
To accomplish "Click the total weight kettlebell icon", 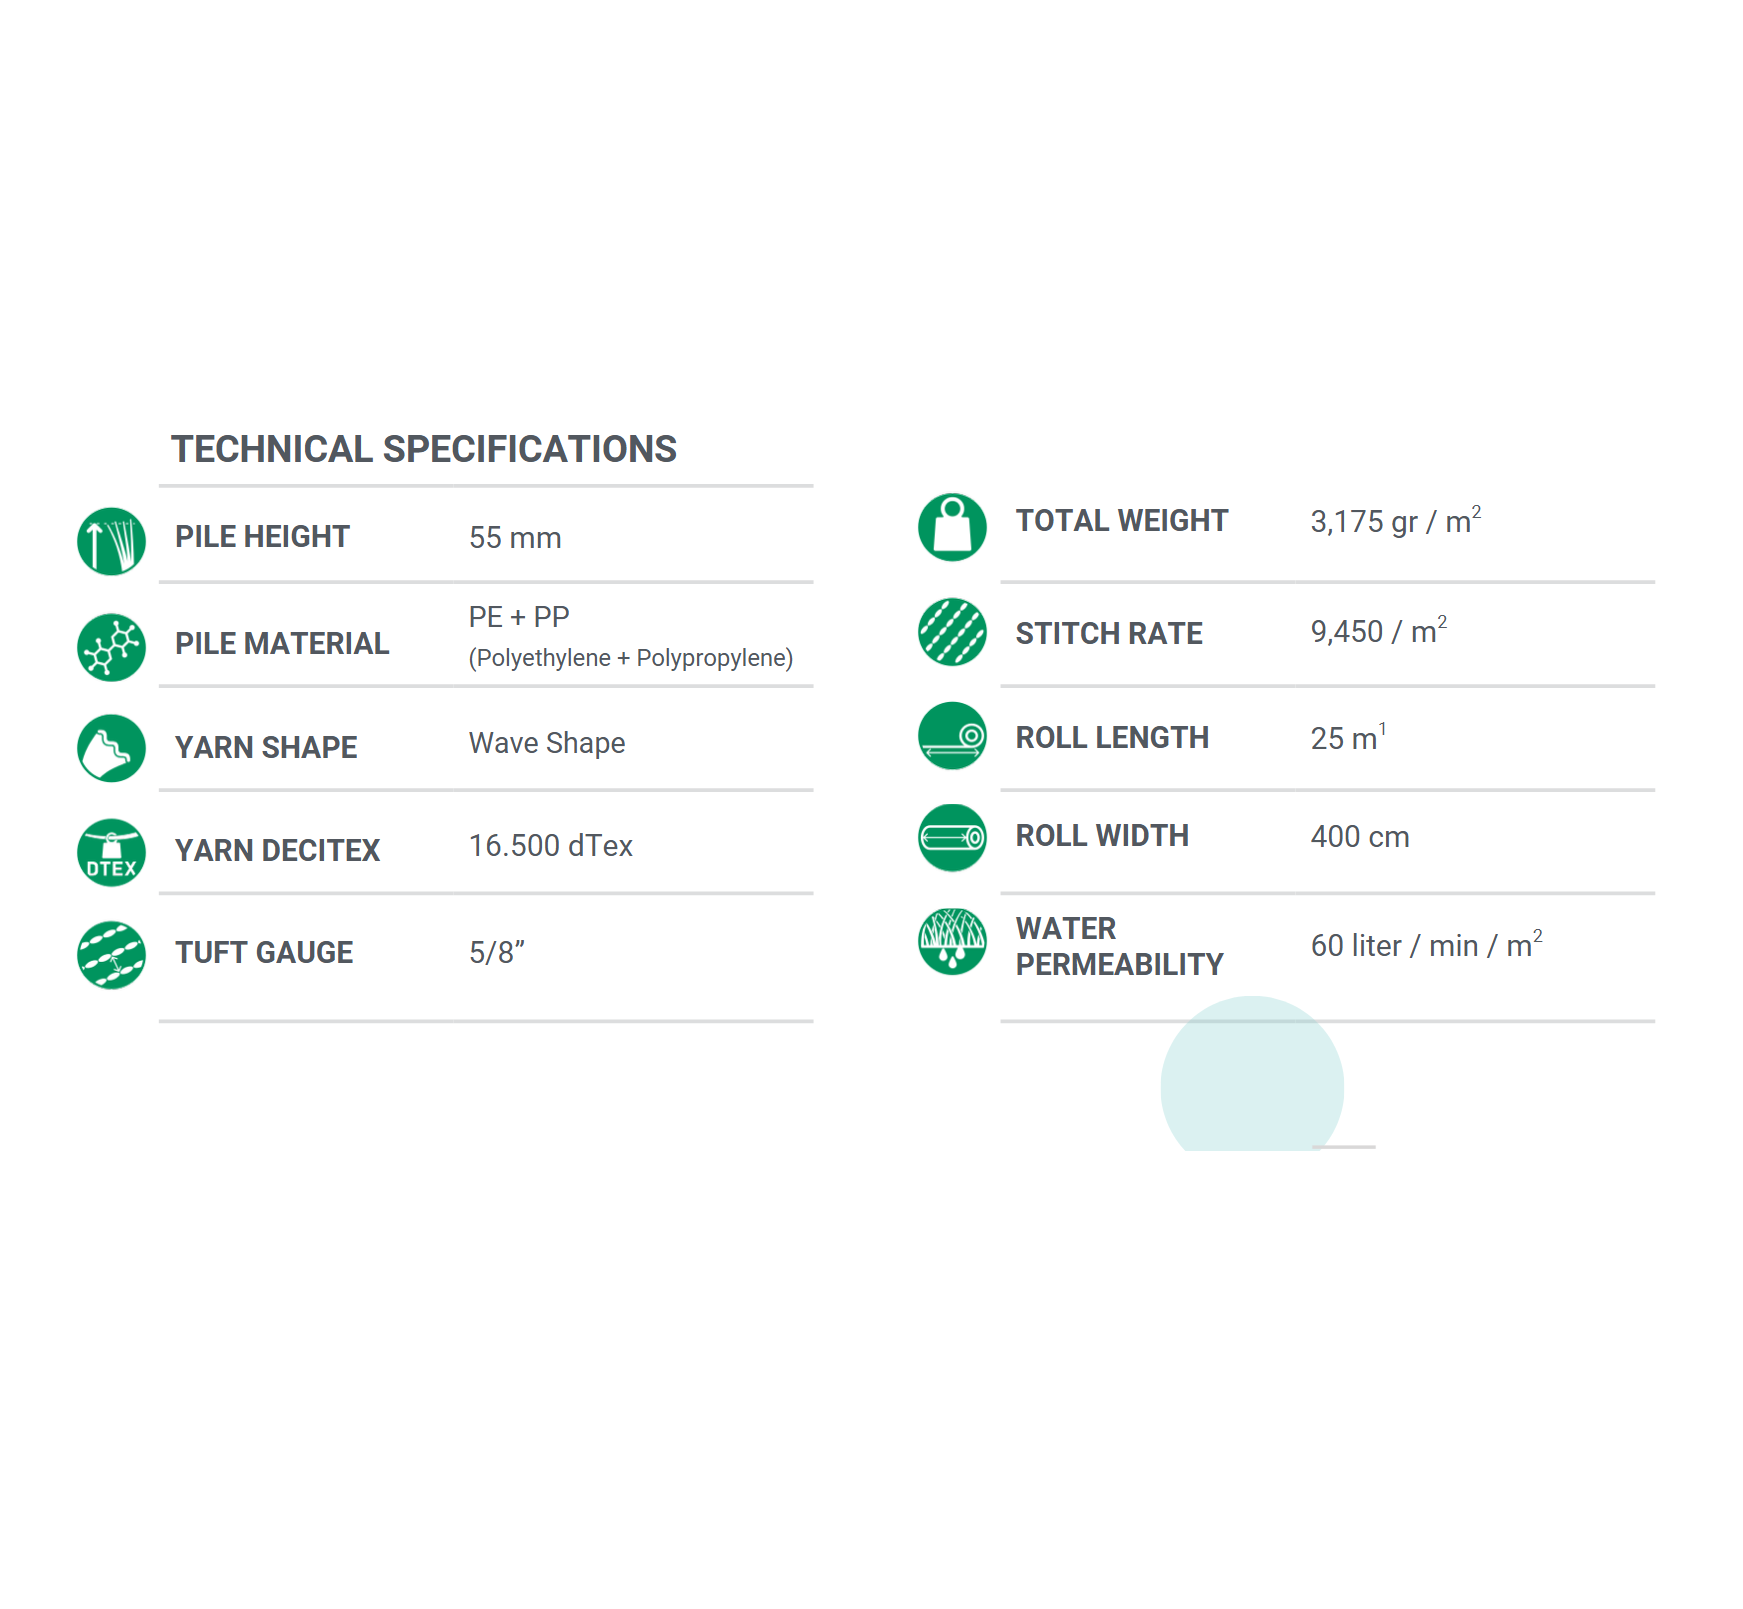I will click(952, 527).
